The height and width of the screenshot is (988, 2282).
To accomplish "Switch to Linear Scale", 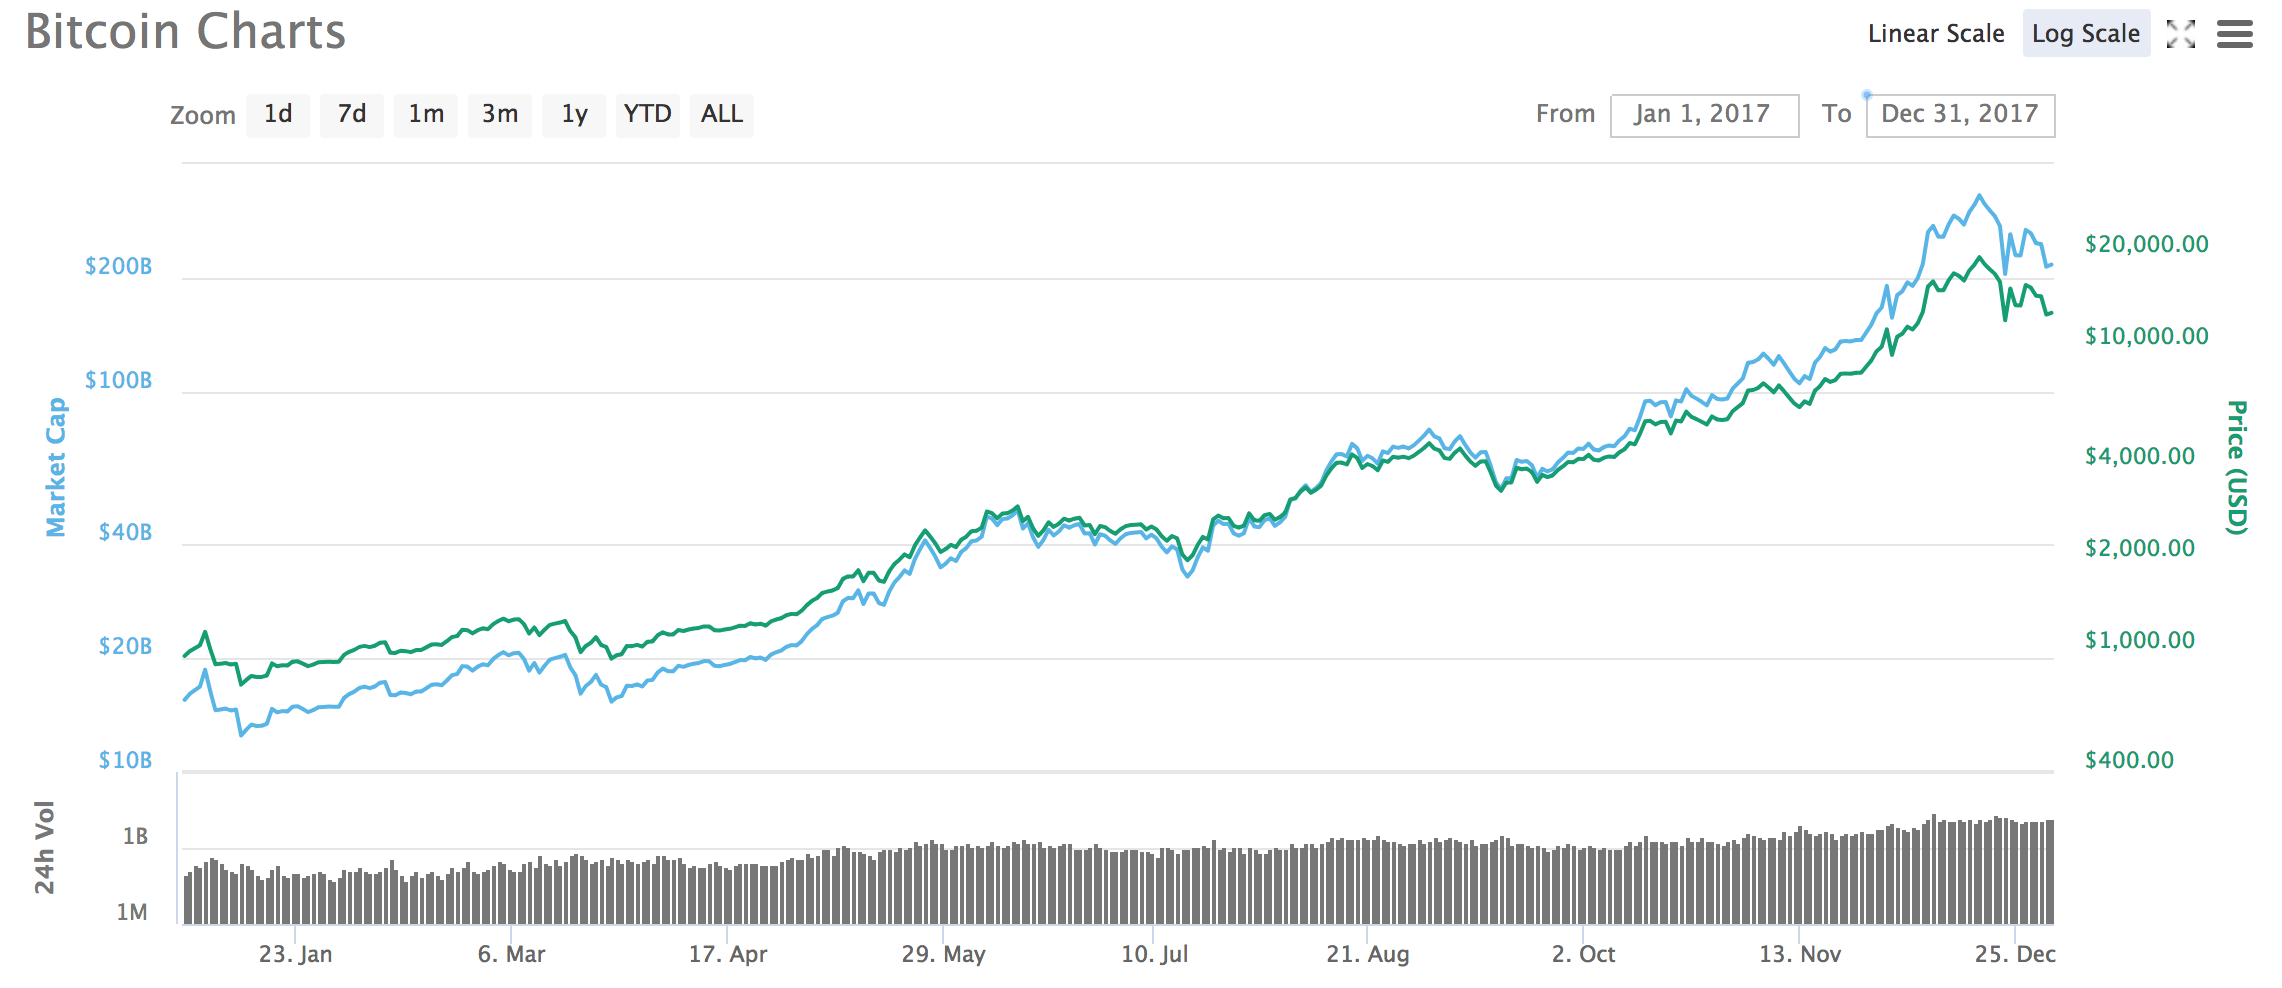I will [1936, 34].
